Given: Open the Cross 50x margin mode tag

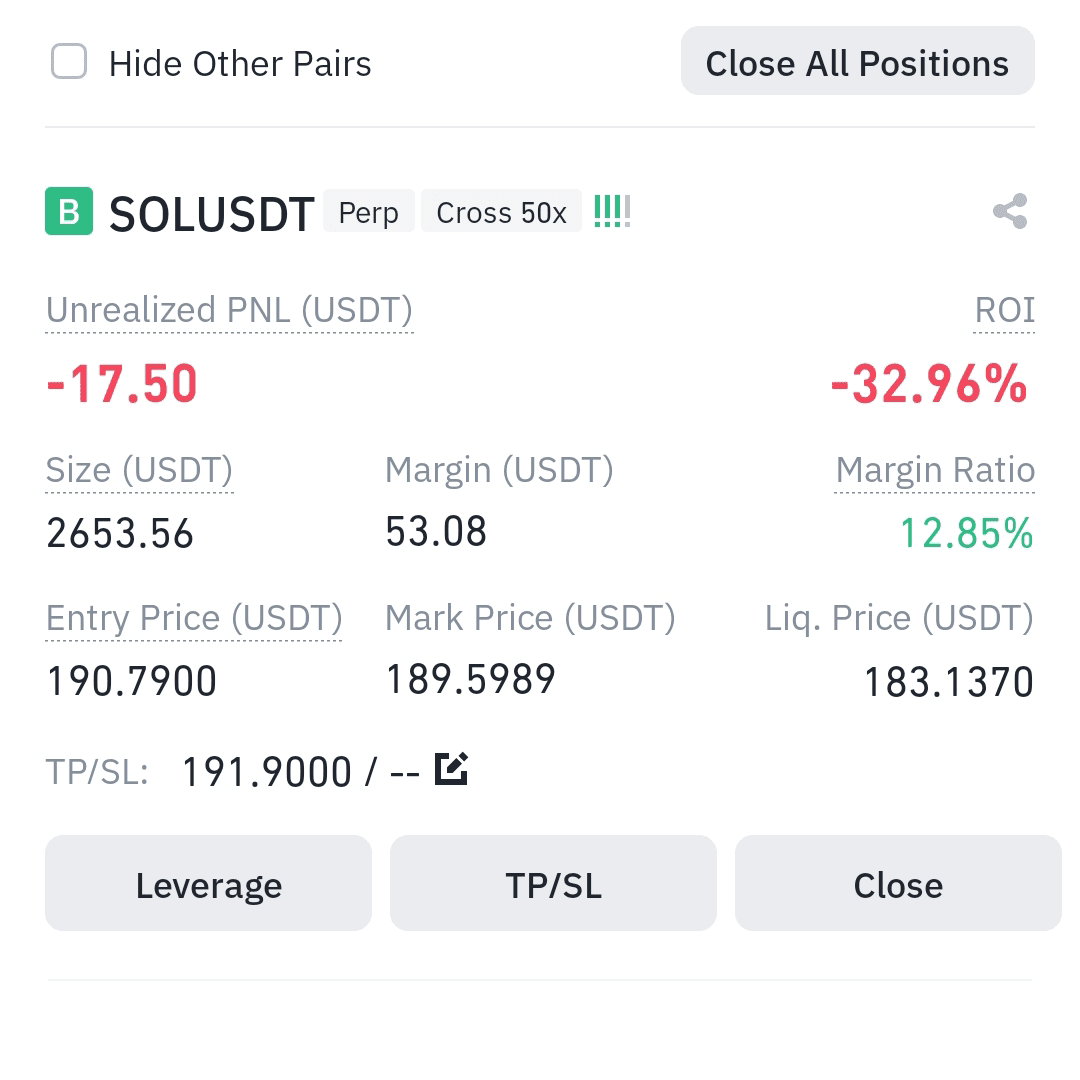Looking at the screenshot, I should [501, 211].
